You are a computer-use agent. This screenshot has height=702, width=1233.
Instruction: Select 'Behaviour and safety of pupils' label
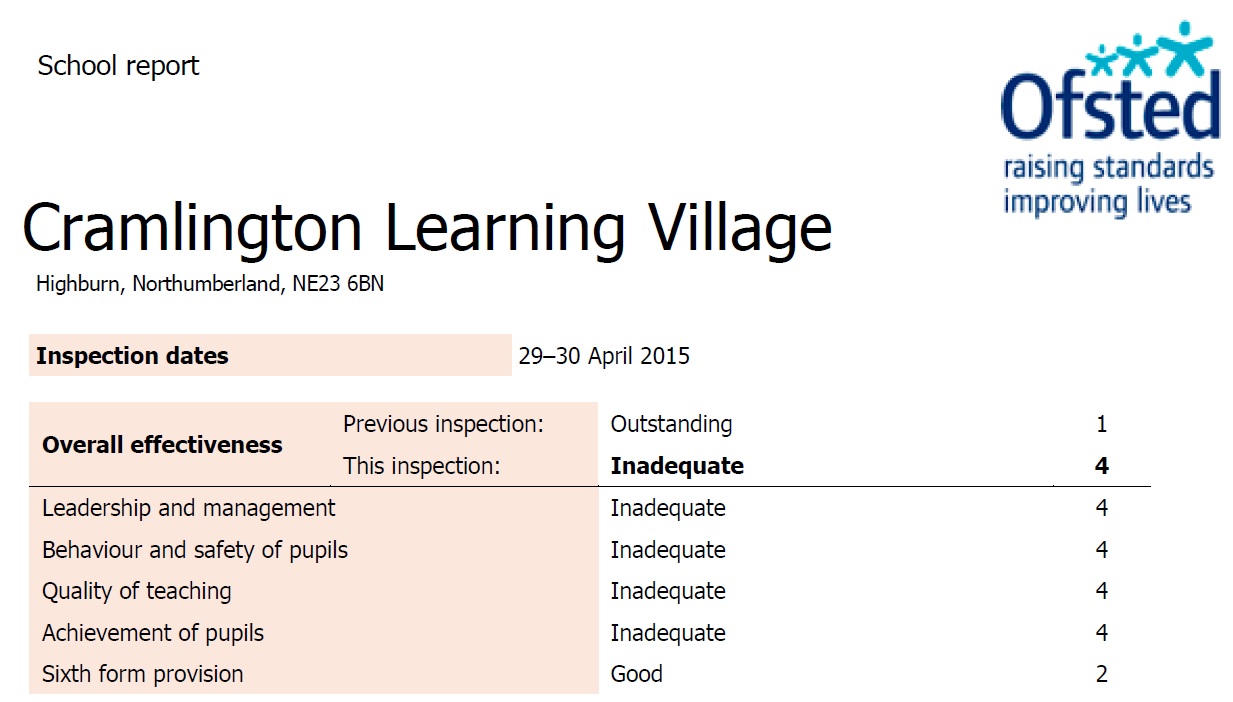[195, 550]
